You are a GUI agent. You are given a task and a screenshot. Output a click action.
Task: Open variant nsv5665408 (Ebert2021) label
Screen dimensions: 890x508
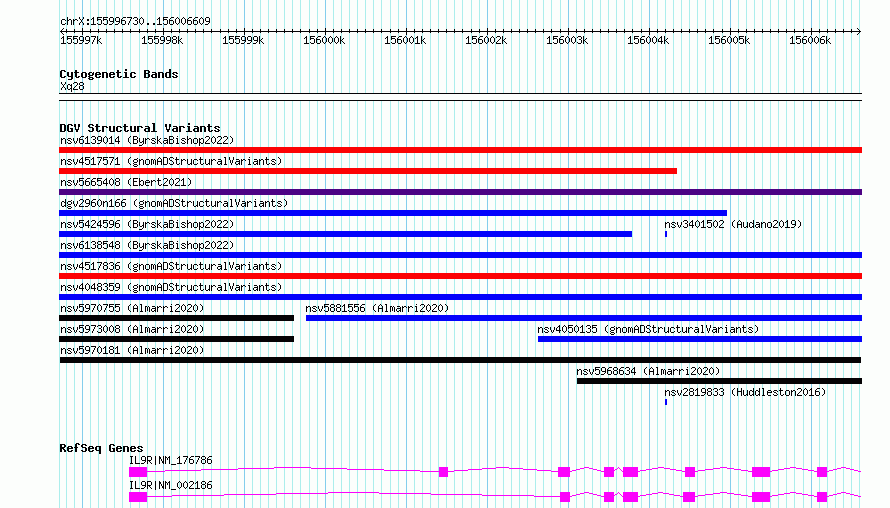[x=126, y=182]
